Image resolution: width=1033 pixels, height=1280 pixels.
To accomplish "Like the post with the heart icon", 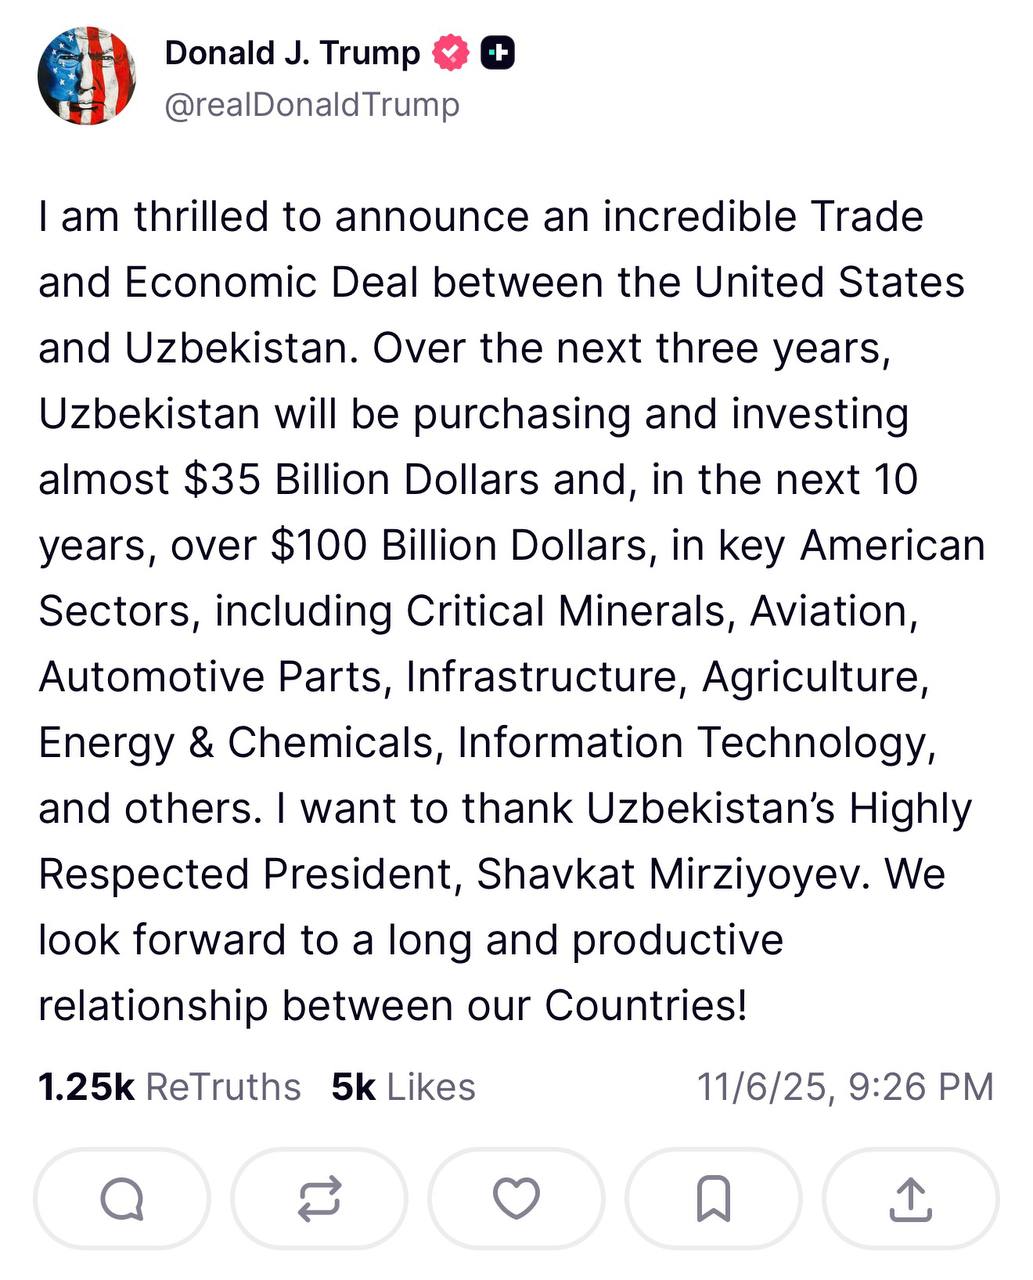I will coord(516,1198).
